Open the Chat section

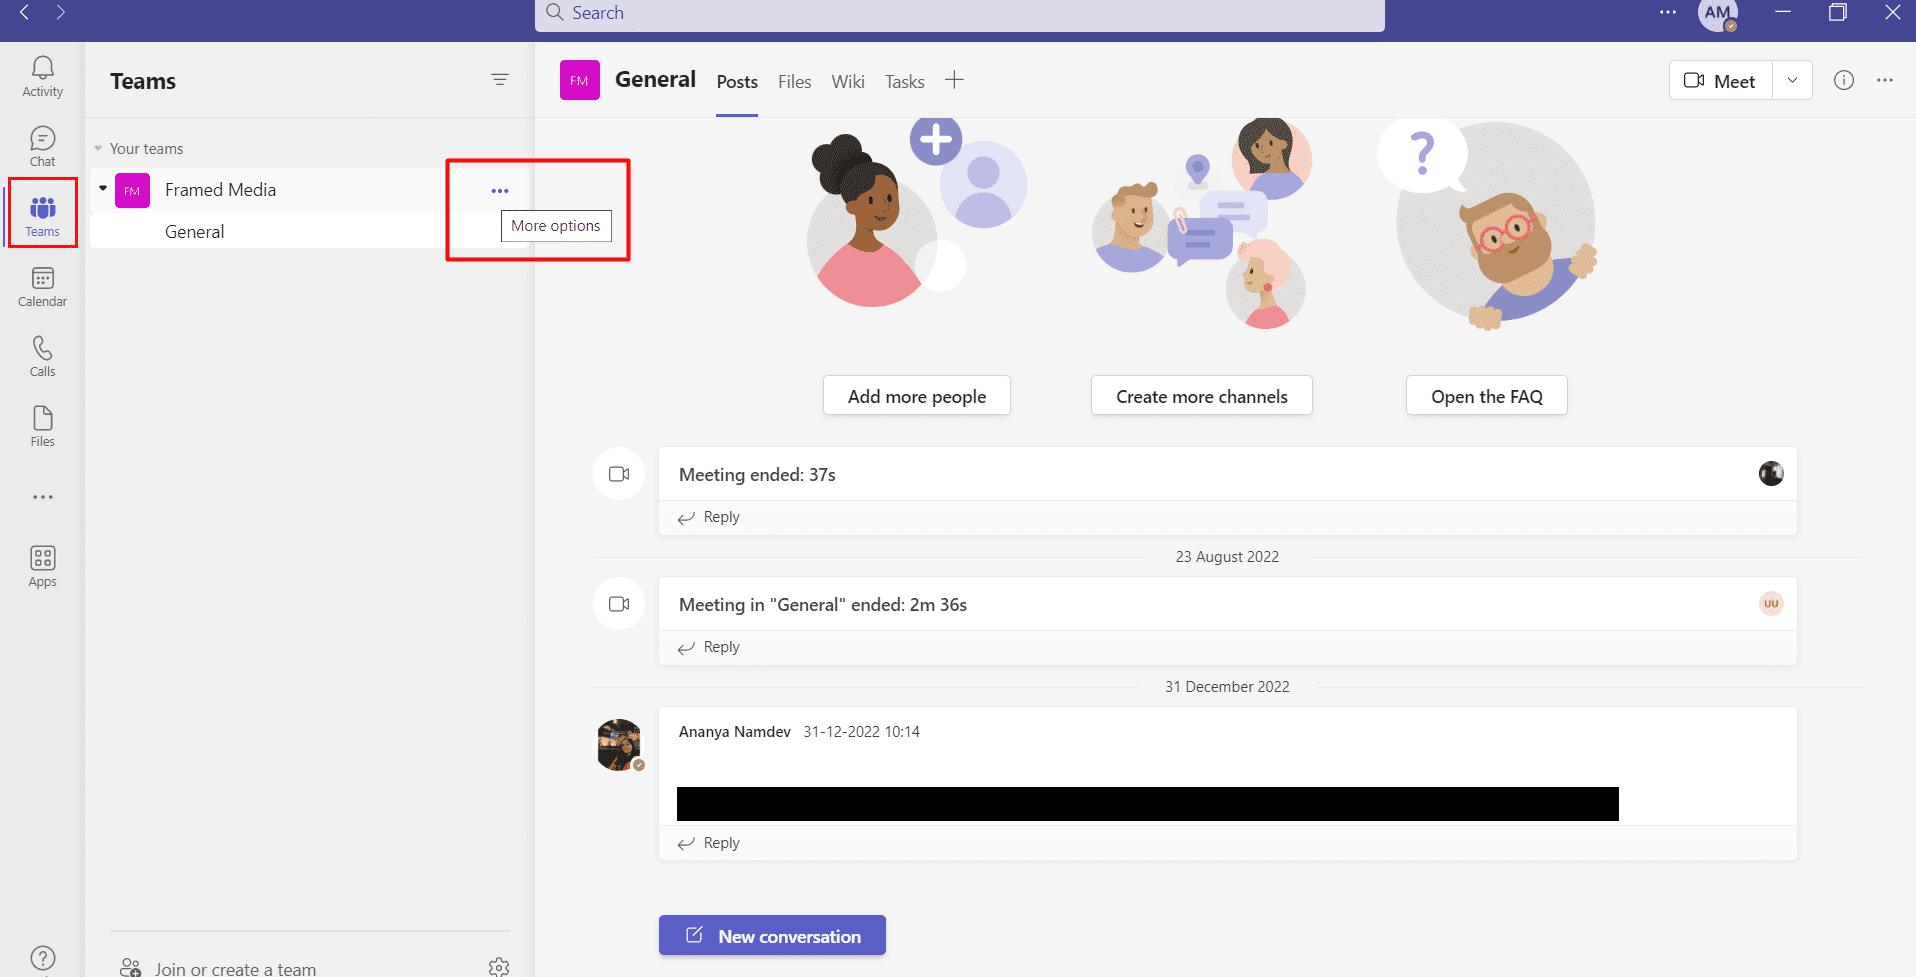(x=42, y=146)
